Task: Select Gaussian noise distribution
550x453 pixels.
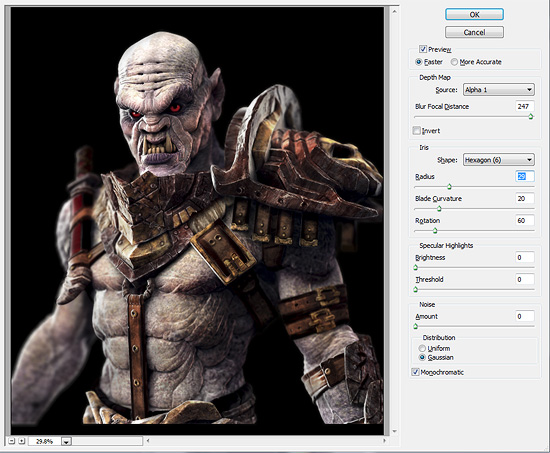Action: (x=422, y=358)
